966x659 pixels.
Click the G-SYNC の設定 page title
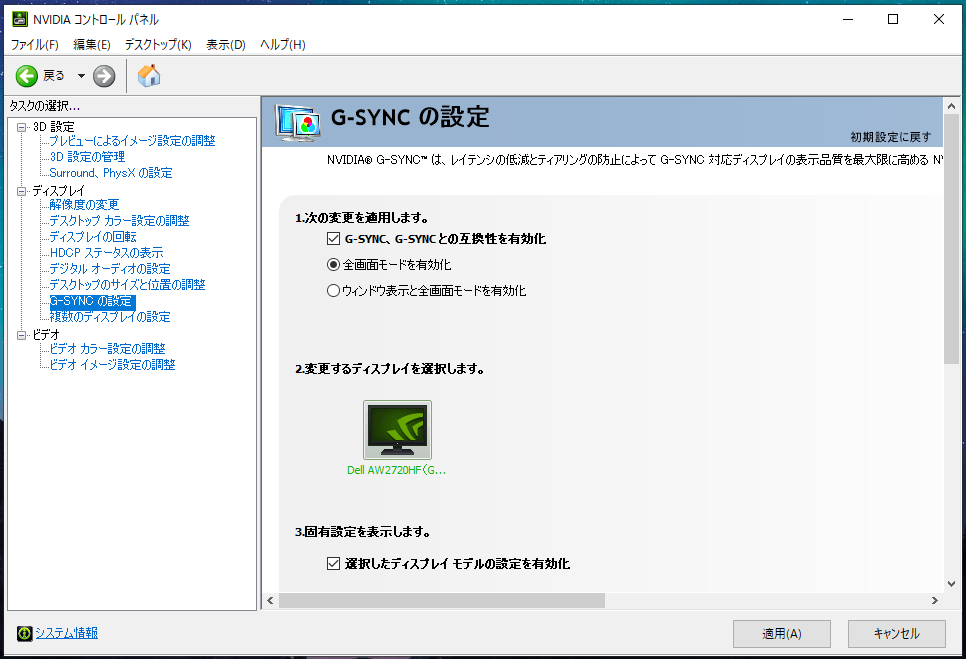tap(410, 117)
